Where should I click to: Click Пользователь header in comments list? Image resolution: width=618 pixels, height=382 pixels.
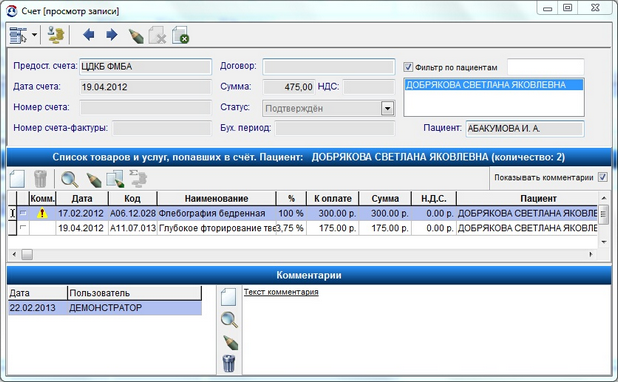(134, 293)
